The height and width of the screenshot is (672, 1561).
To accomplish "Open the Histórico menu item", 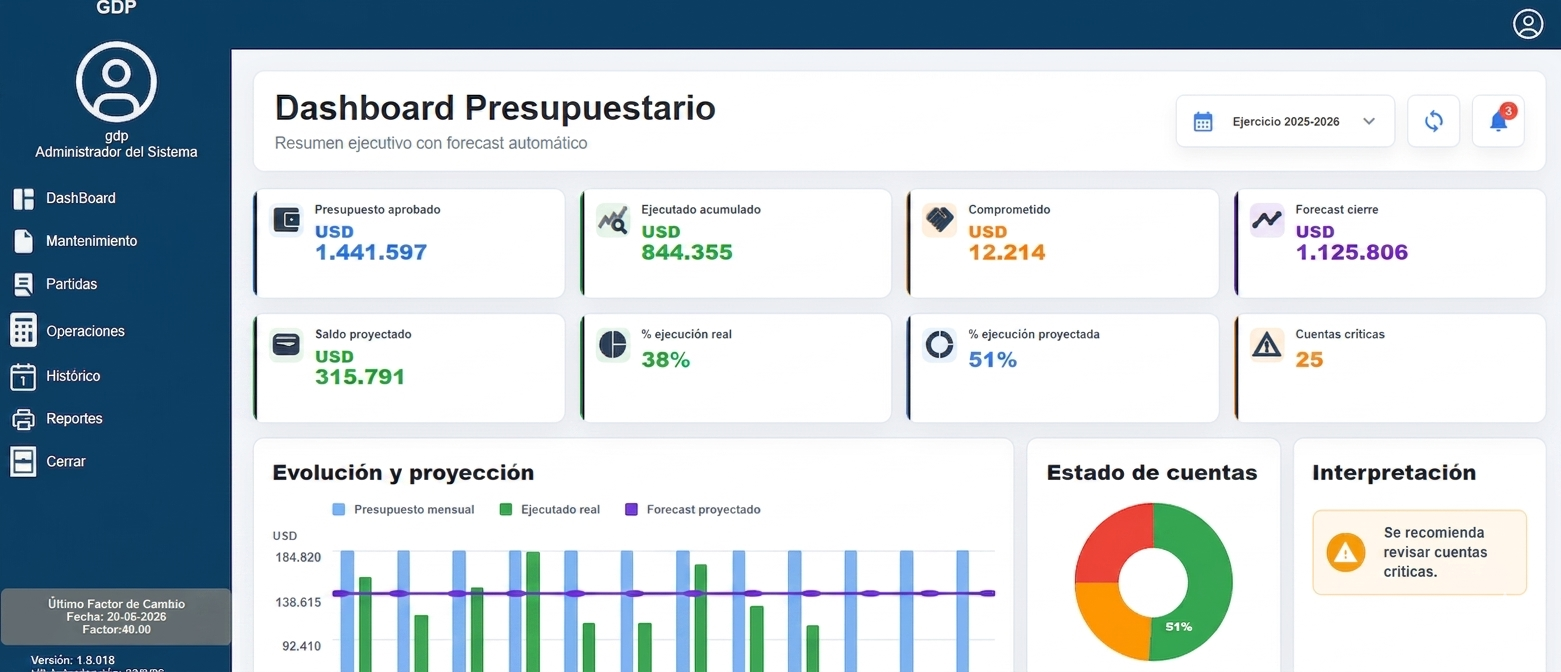I will [x=73, y=376].
